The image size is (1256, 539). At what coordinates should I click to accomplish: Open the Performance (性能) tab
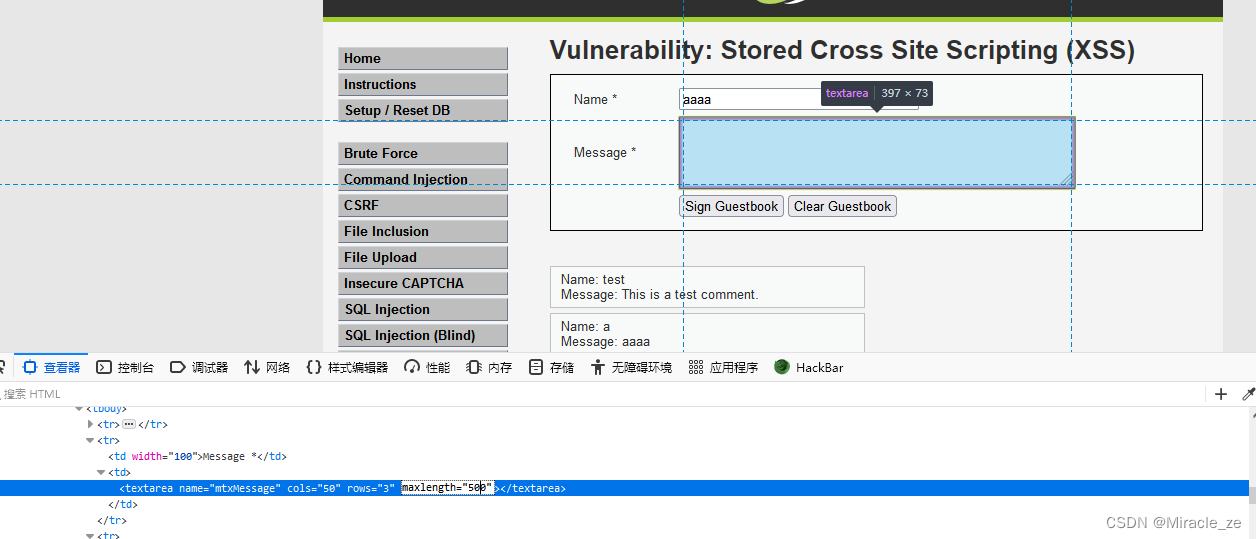coord(427,367)
